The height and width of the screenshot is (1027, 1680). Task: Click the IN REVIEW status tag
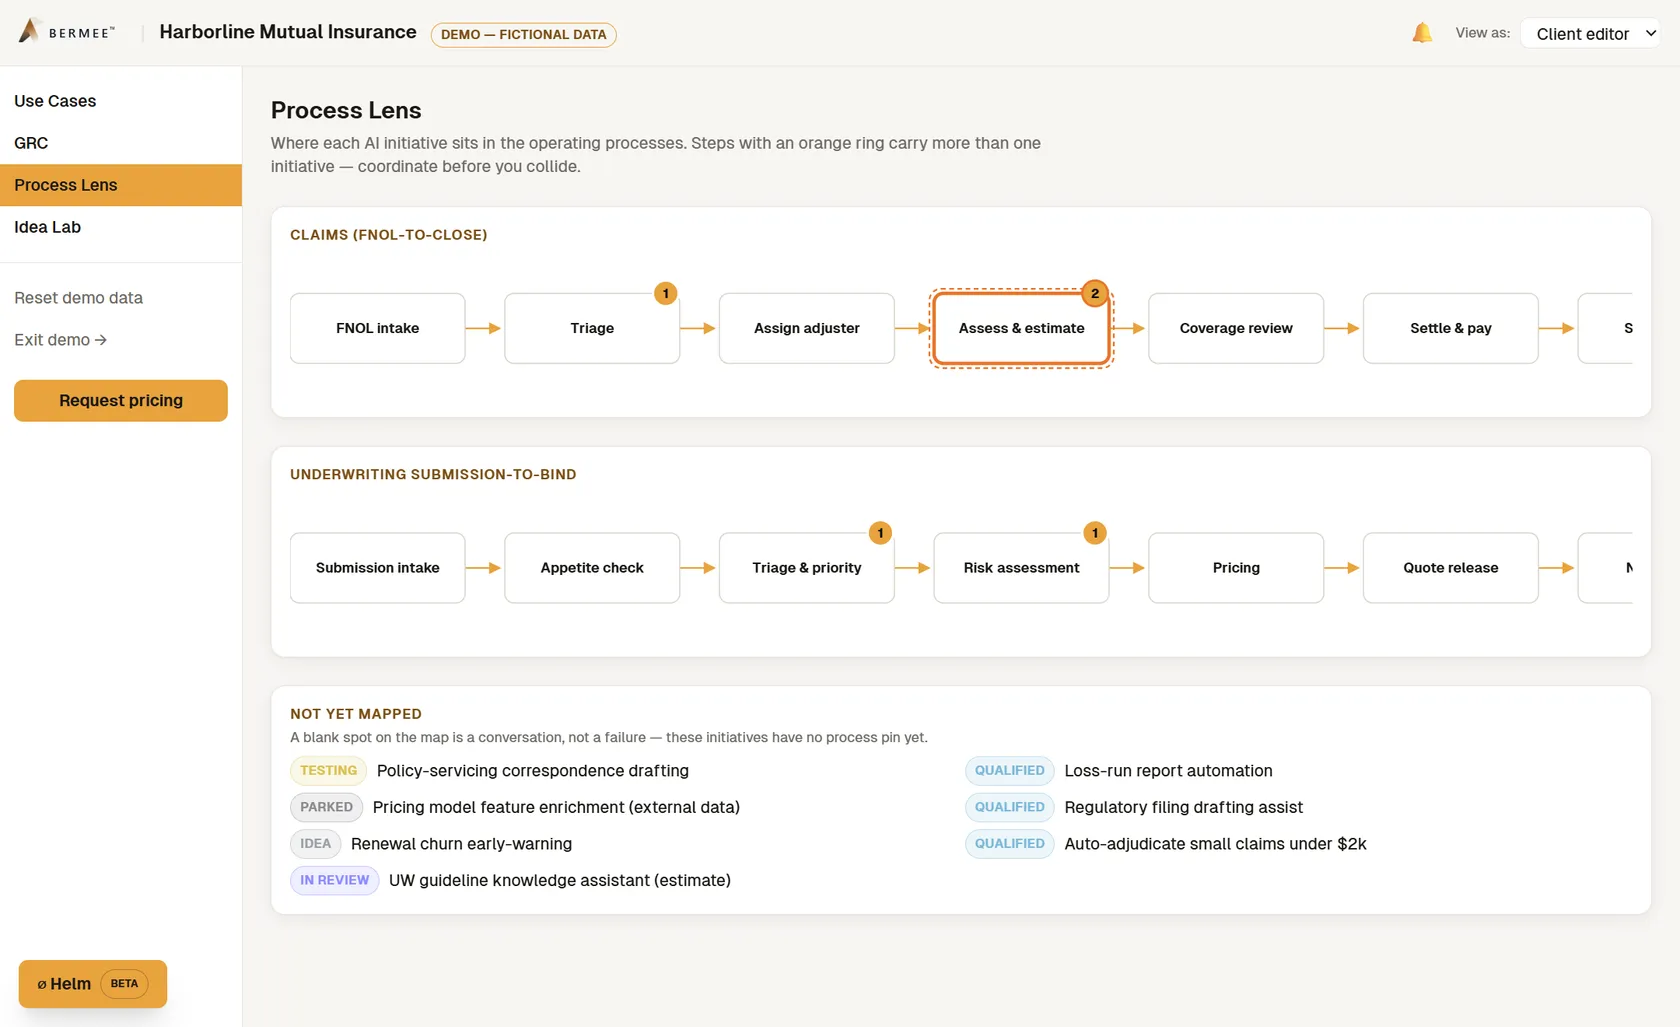click(x=335, y=880)
